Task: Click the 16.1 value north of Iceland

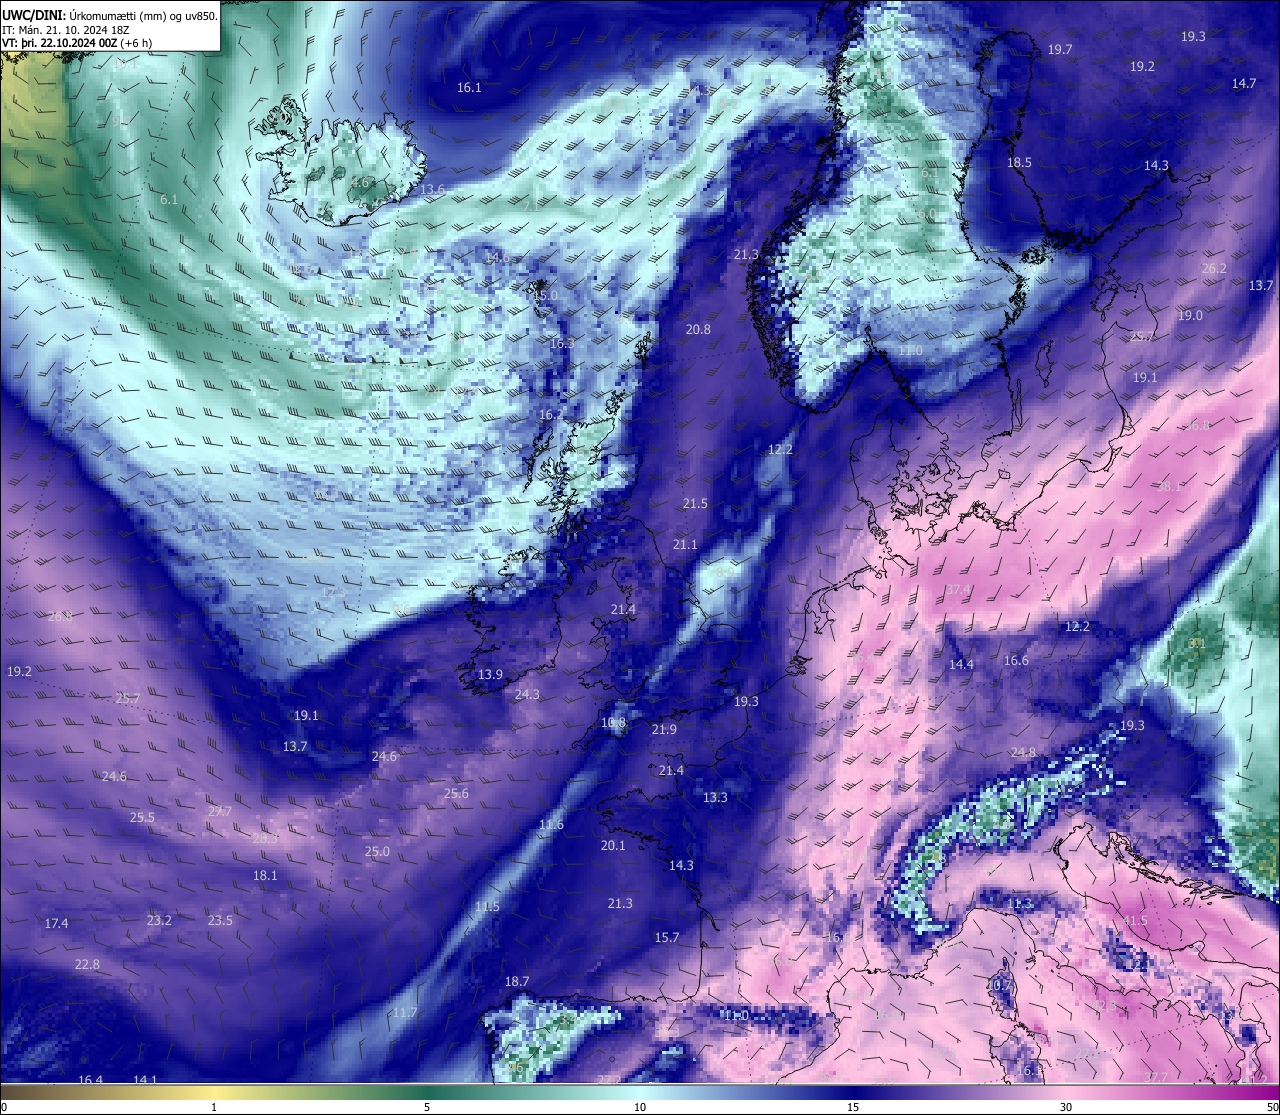Action: coord(469,87)
